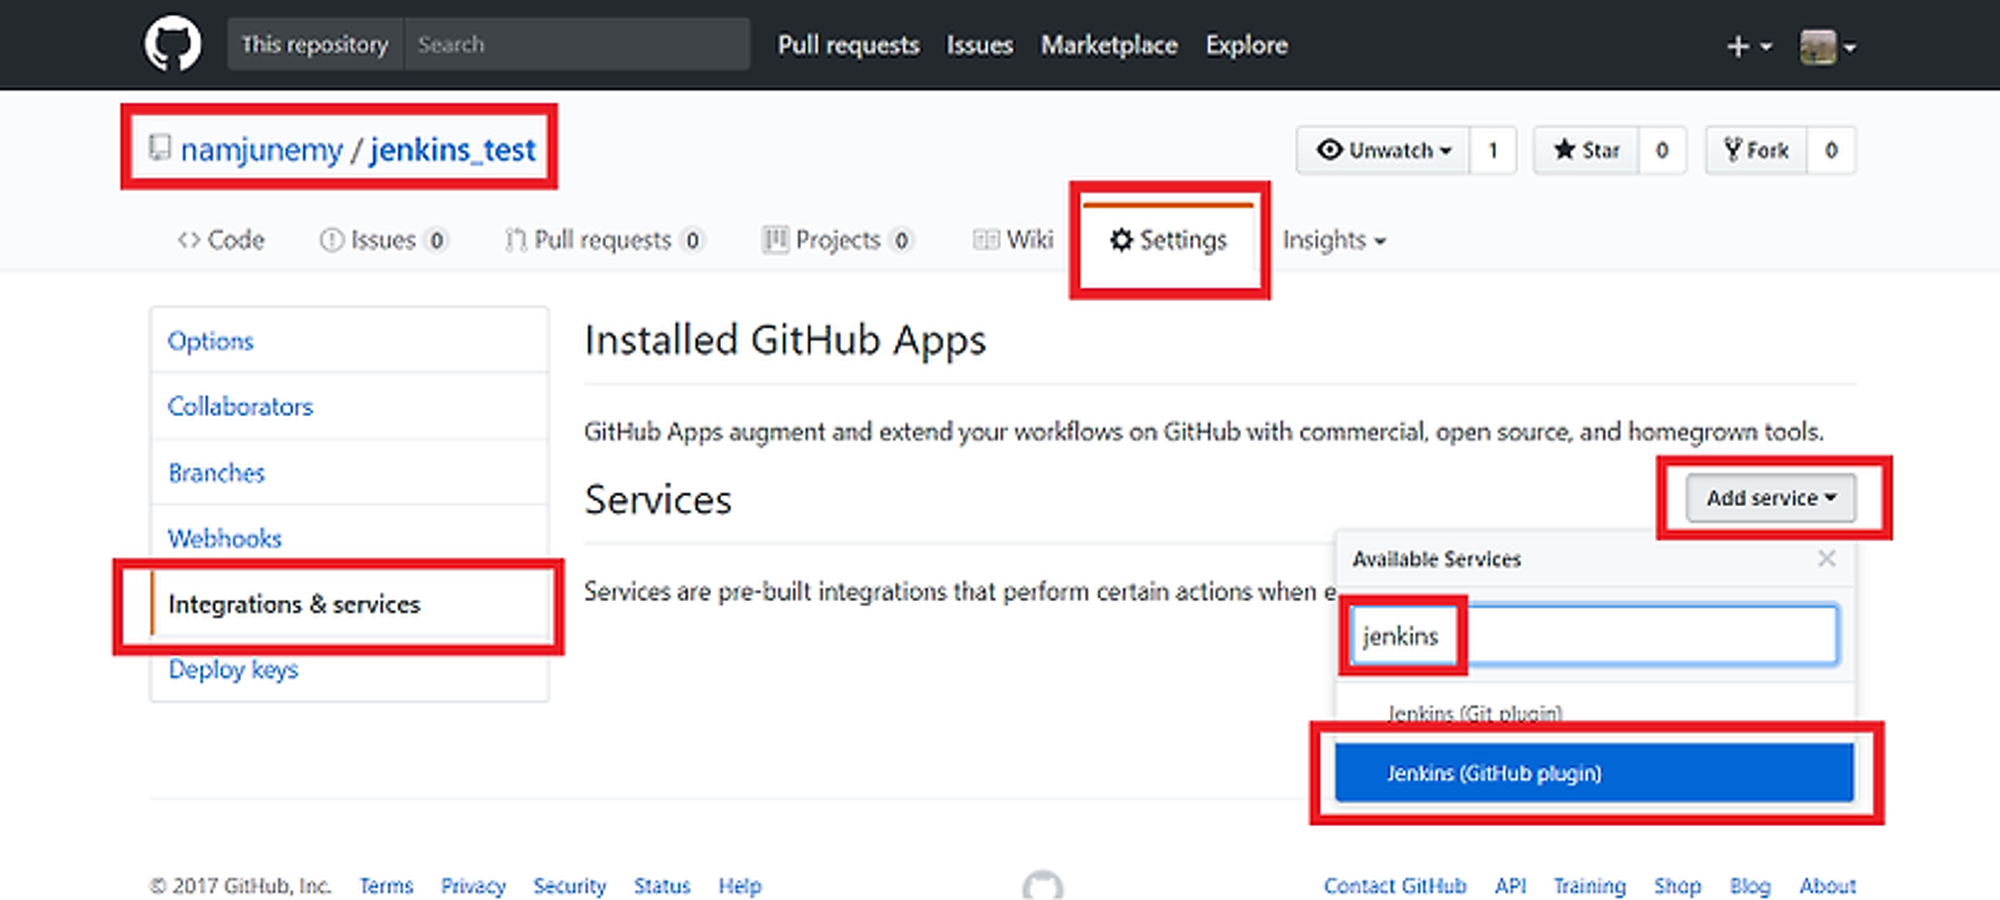Image resolution: width=2000 pixels, height=900 pixels.
Task: Go to Pull requests in top navigation
Action: [x=848, y=45]
